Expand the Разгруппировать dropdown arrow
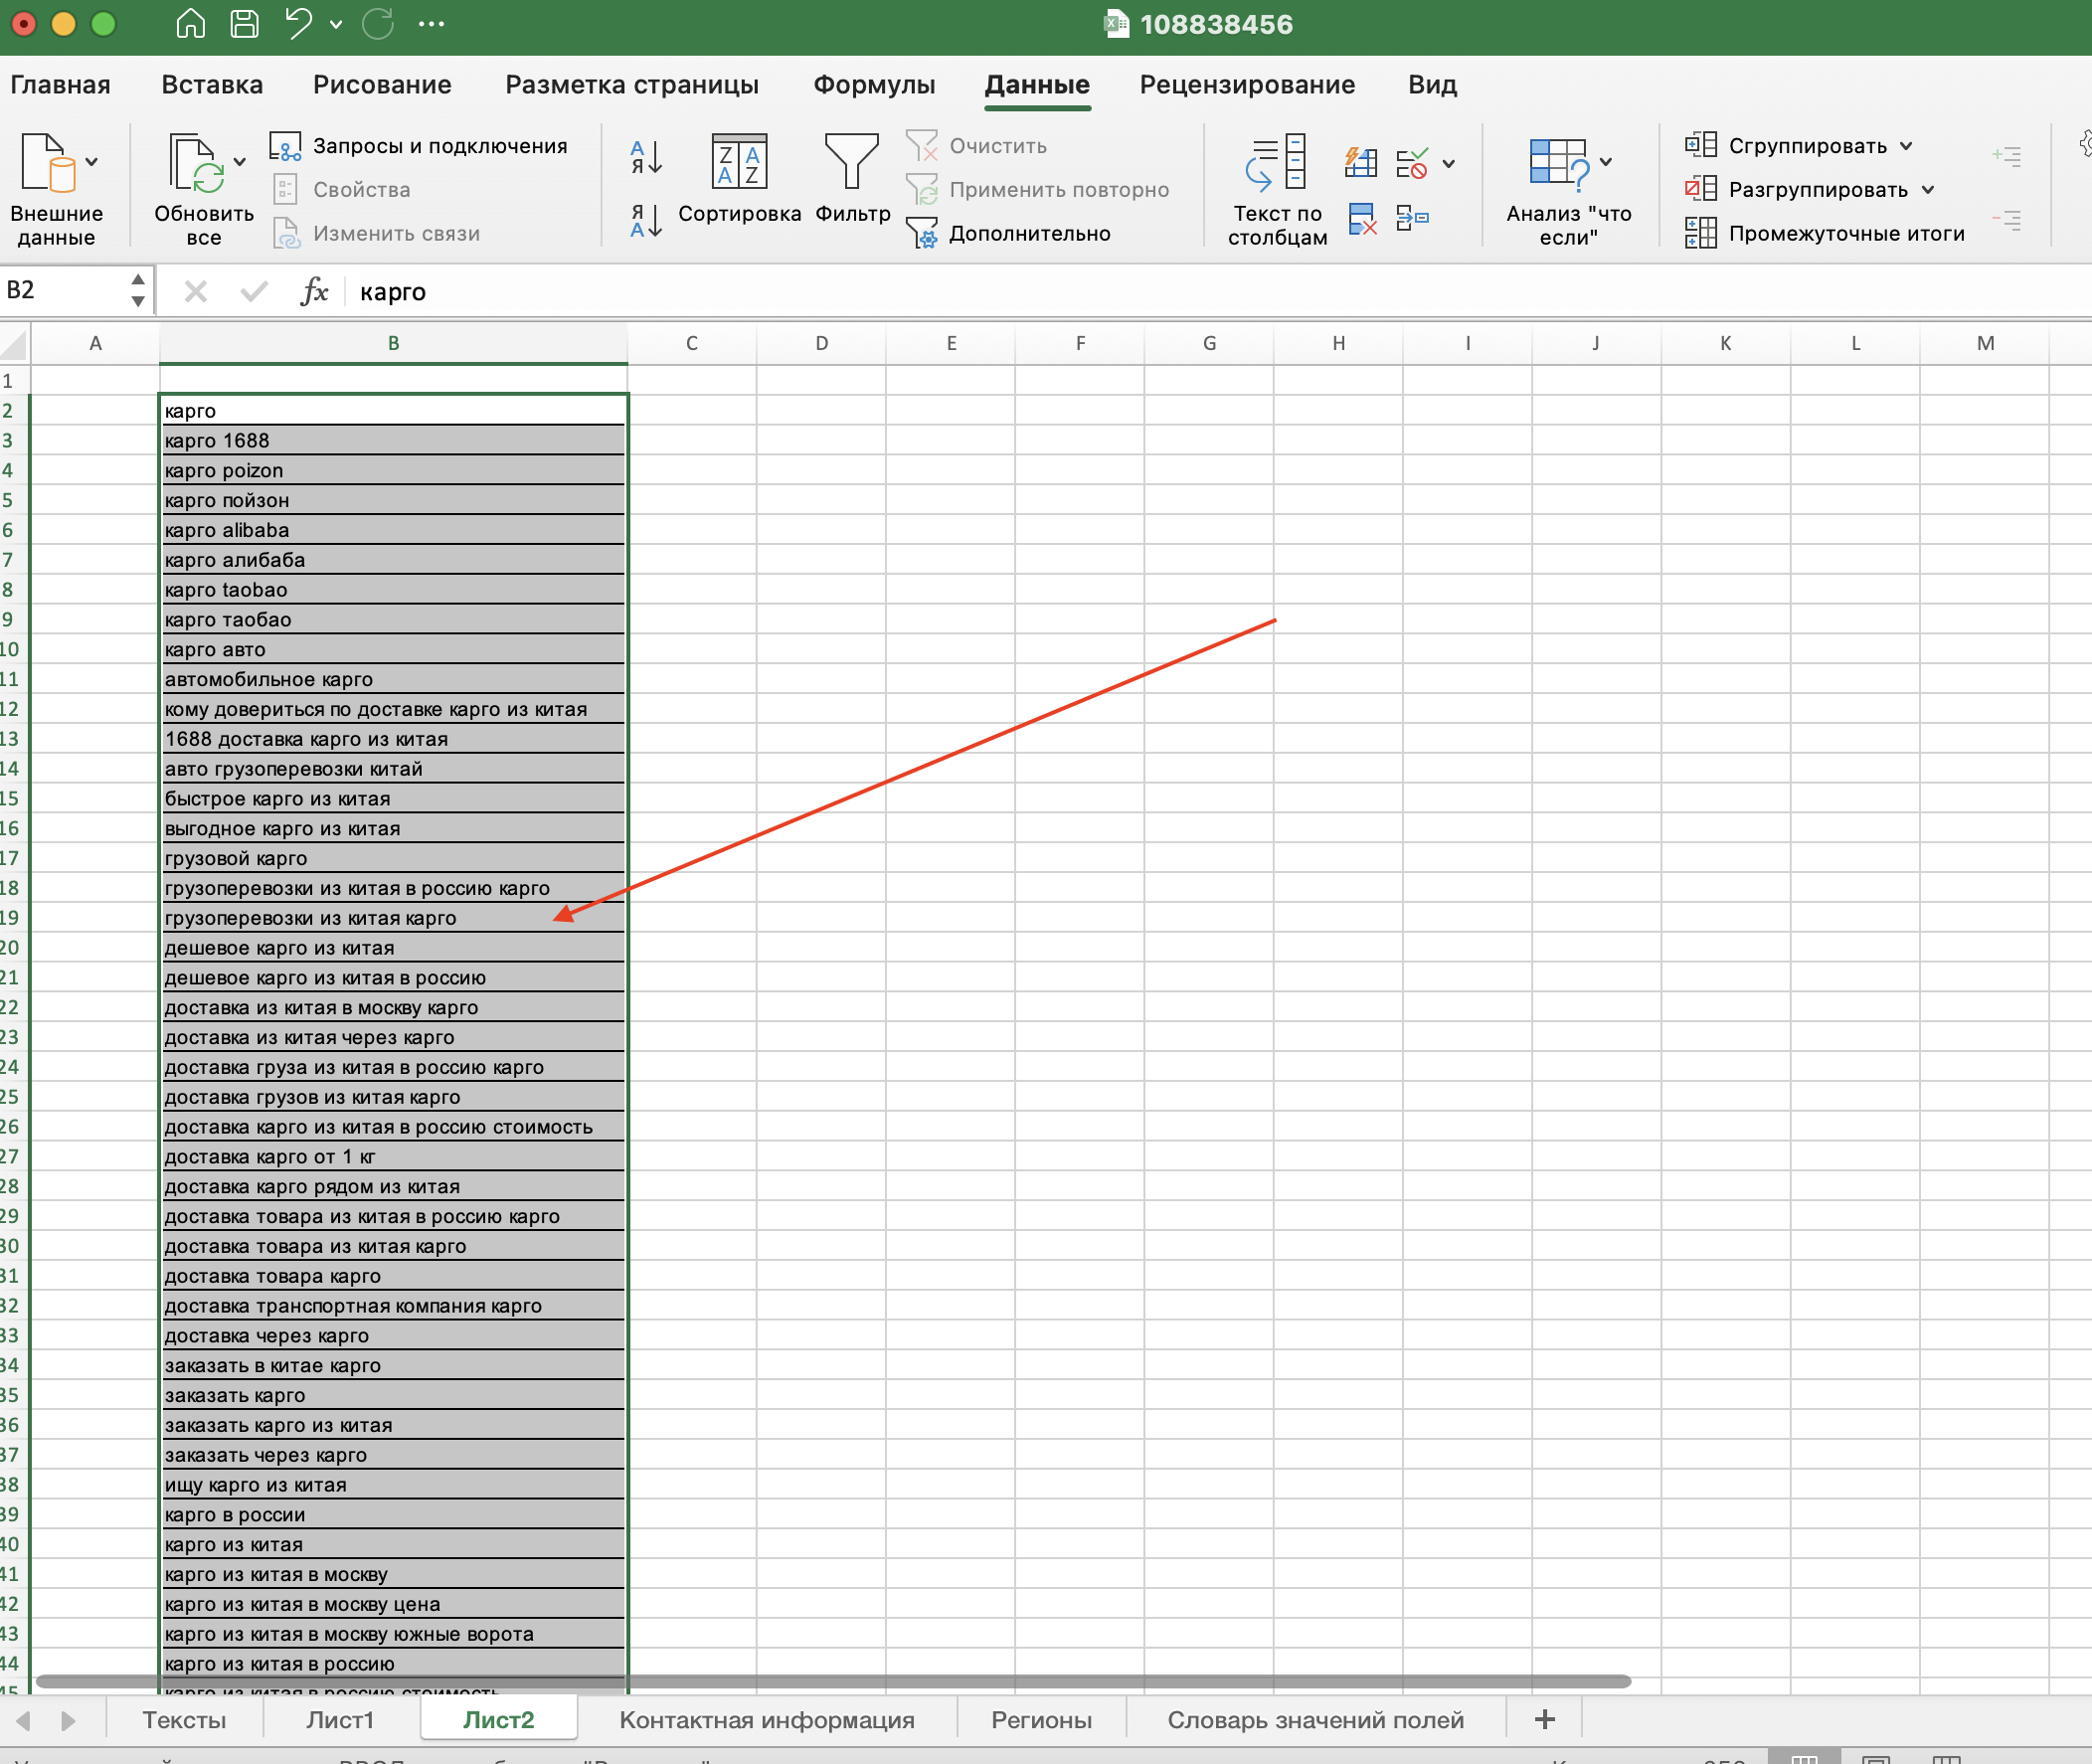The width and height of the screenshot is (2092, 1764). [1927, 190]
